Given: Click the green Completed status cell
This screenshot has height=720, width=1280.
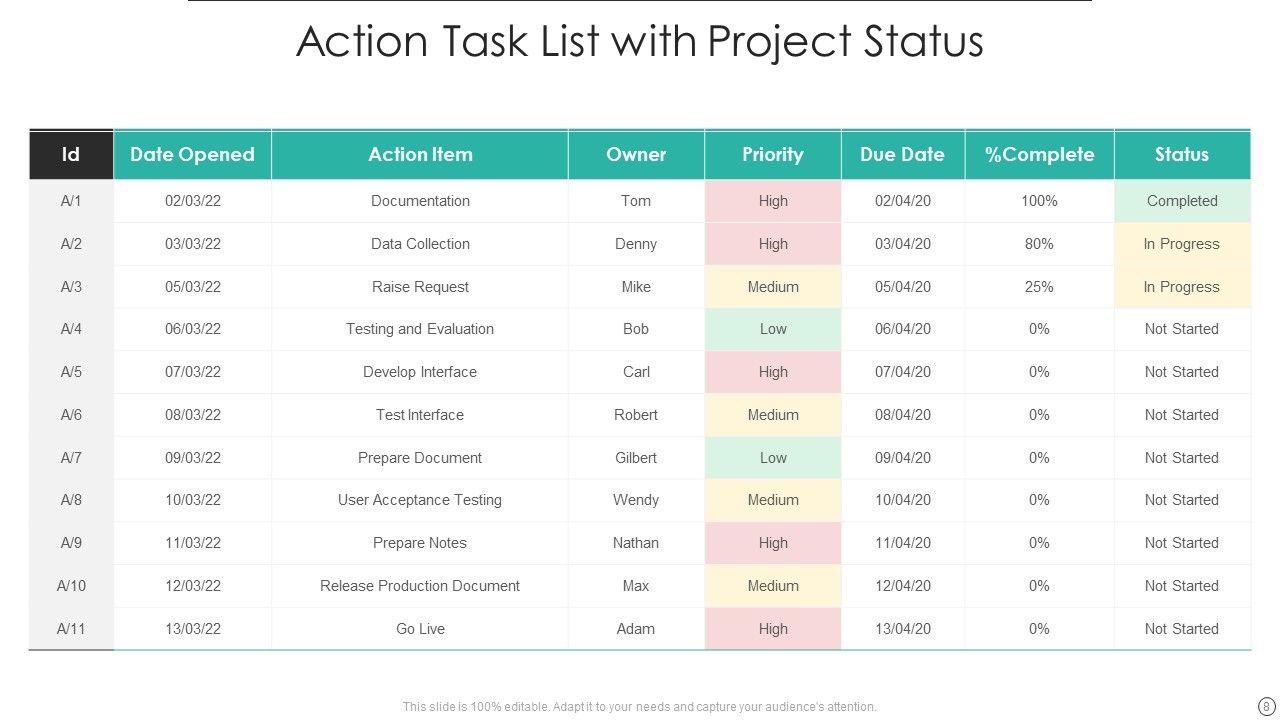Looking at the screenshot, I should coord(1182,201).
